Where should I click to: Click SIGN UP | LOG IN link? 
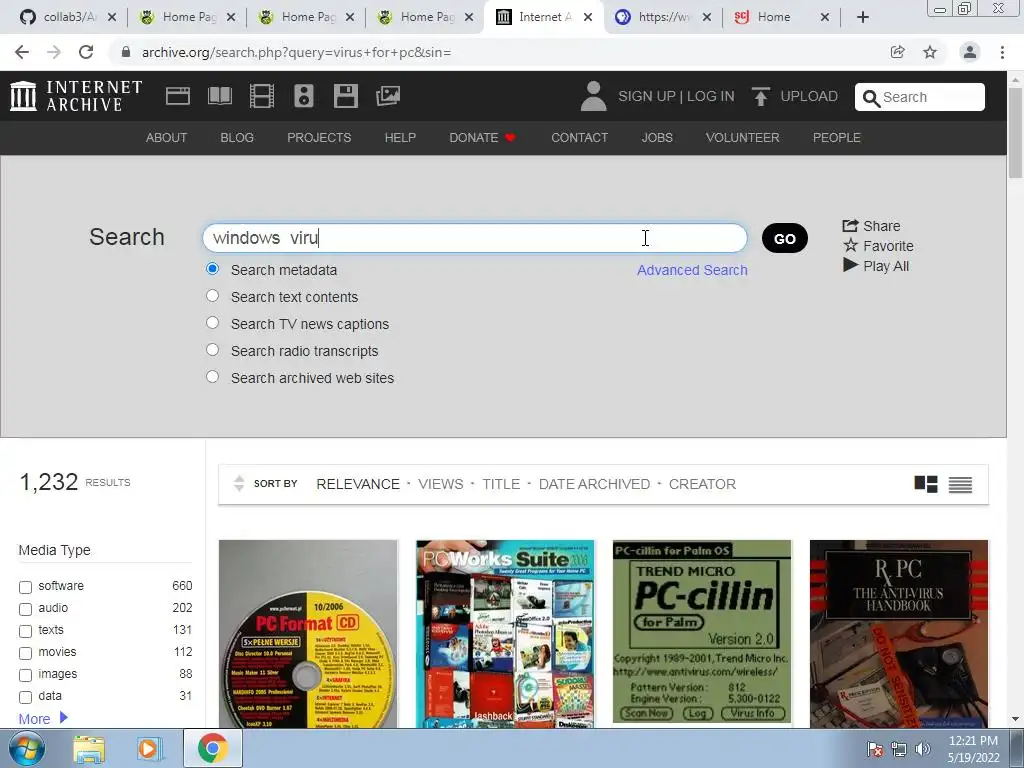coord(676,96)
